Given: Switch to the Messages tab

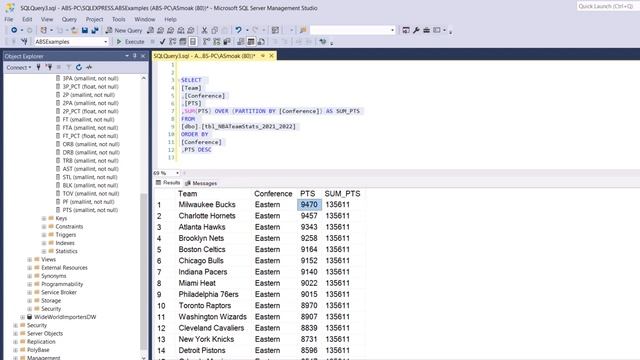Looking at the screenshot, I should [x=201, y=183].
